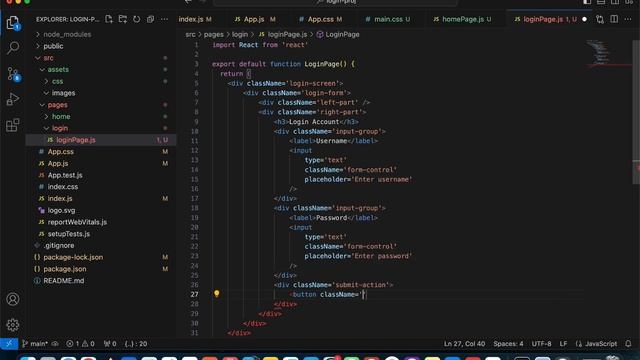Open Explorer more actions menu
Viewport: 640px width, 360px height.
pyautogui.click(x=164, y=19)
